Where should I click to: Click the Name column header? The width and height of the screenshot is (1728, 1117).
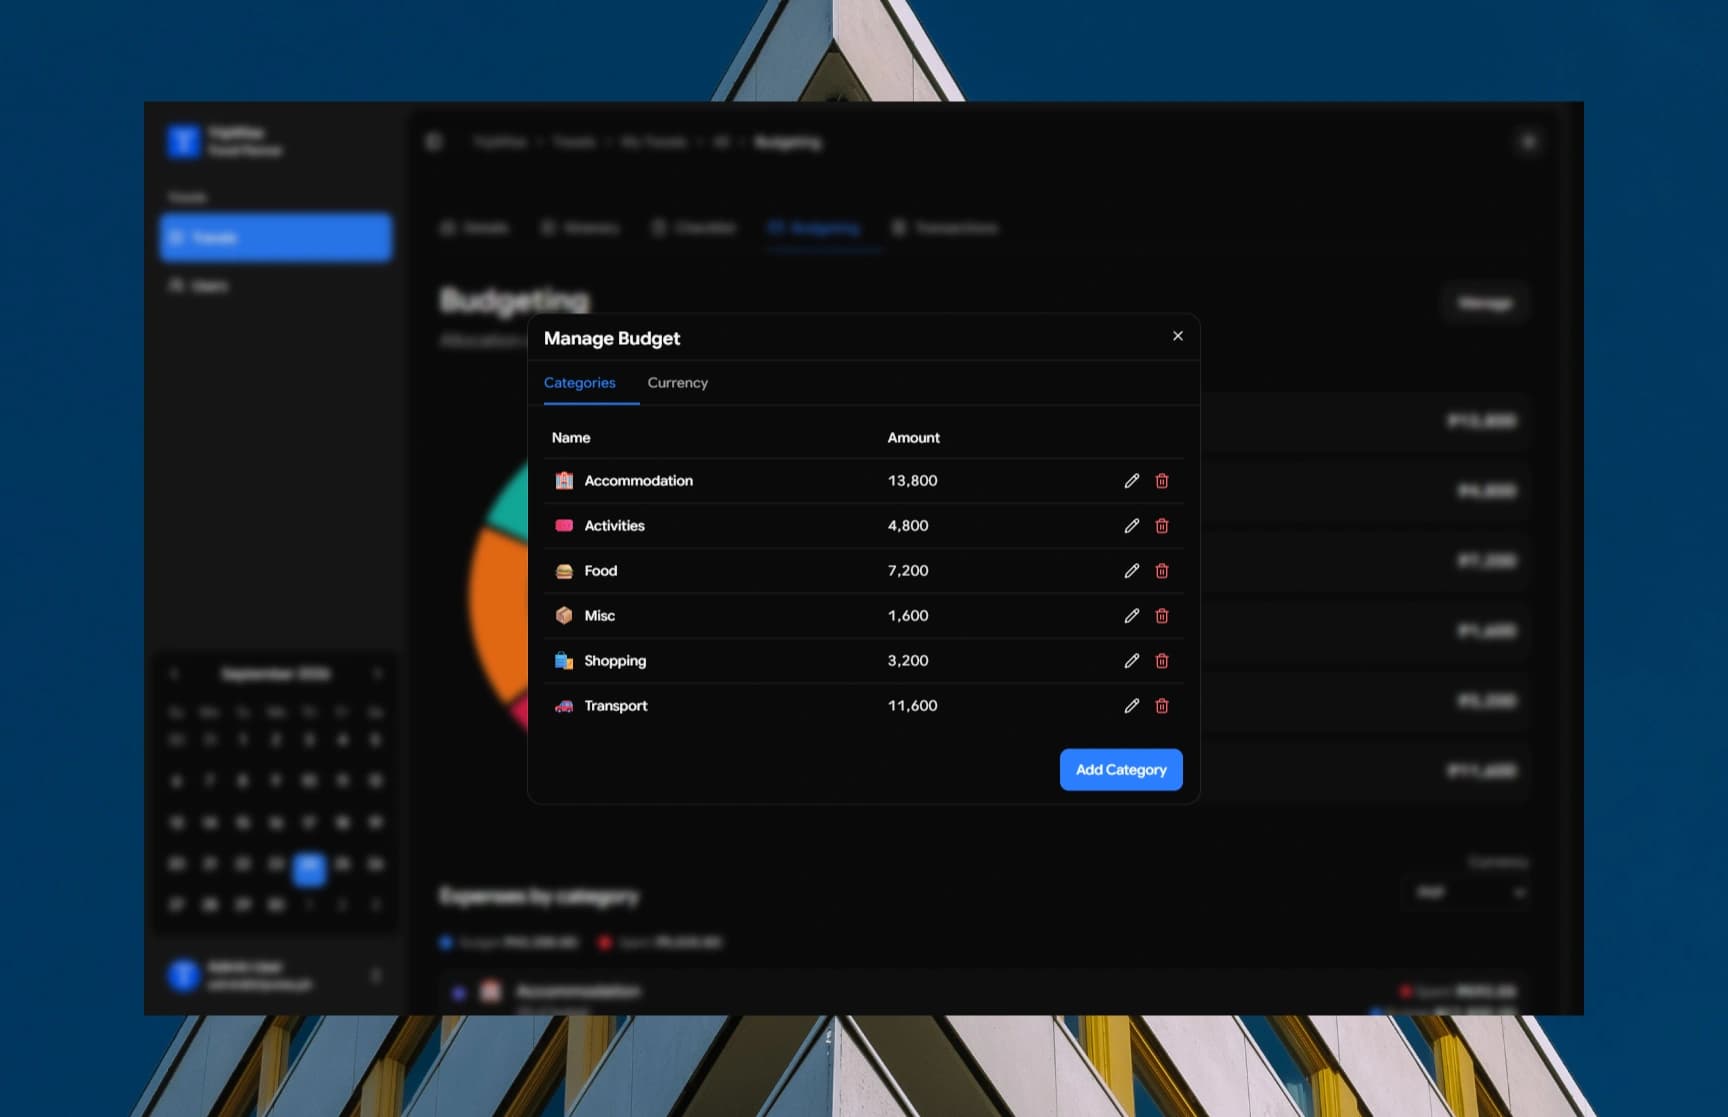[571, 438]
